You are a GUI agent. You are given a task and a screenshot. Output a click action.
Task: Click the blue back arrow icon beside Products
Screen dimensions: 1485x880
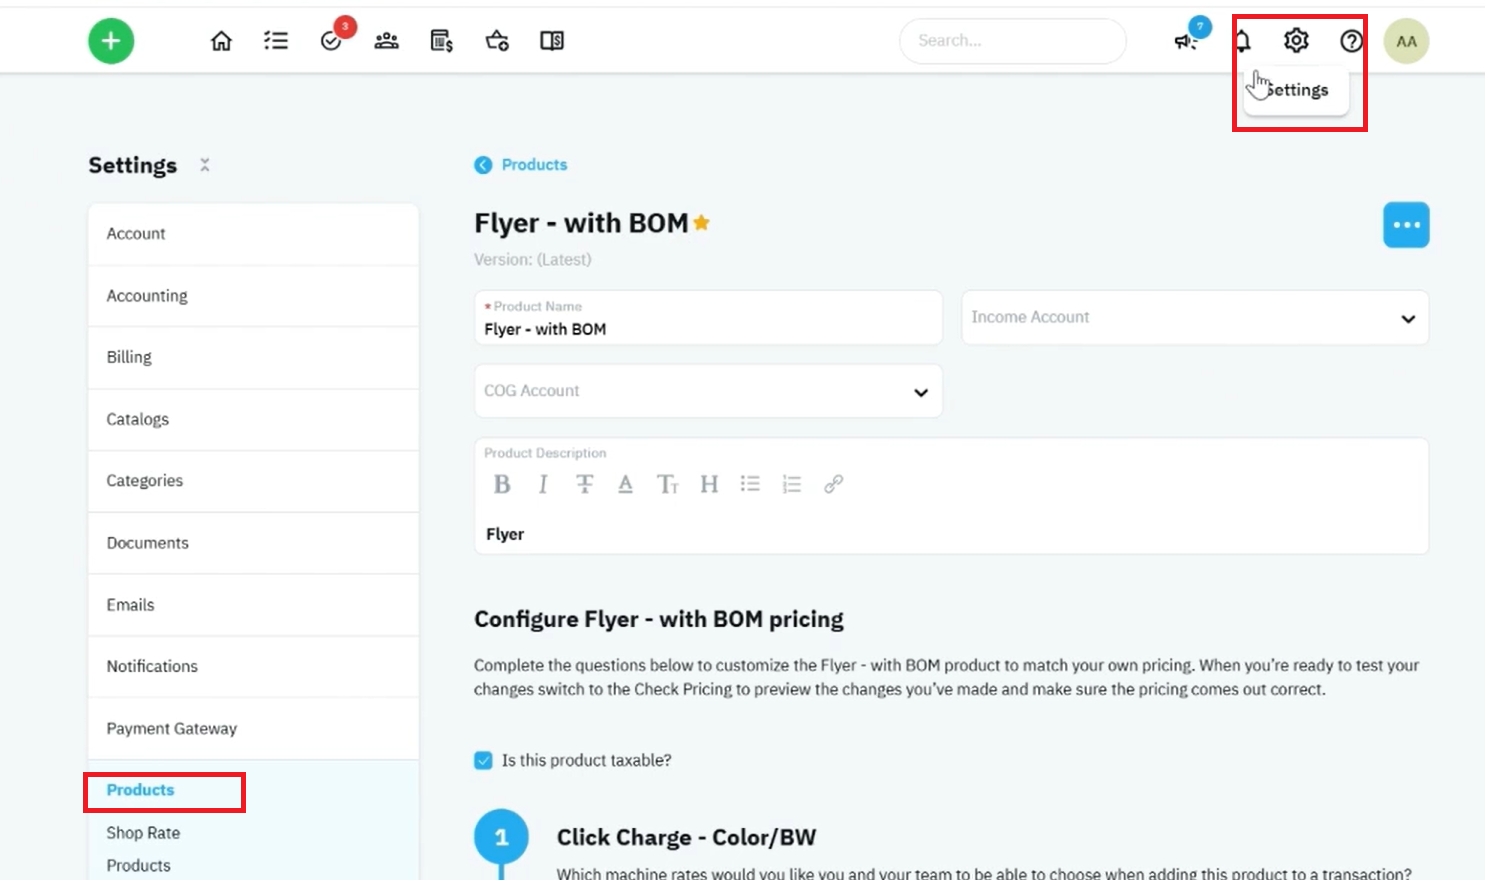pos(483,165)
